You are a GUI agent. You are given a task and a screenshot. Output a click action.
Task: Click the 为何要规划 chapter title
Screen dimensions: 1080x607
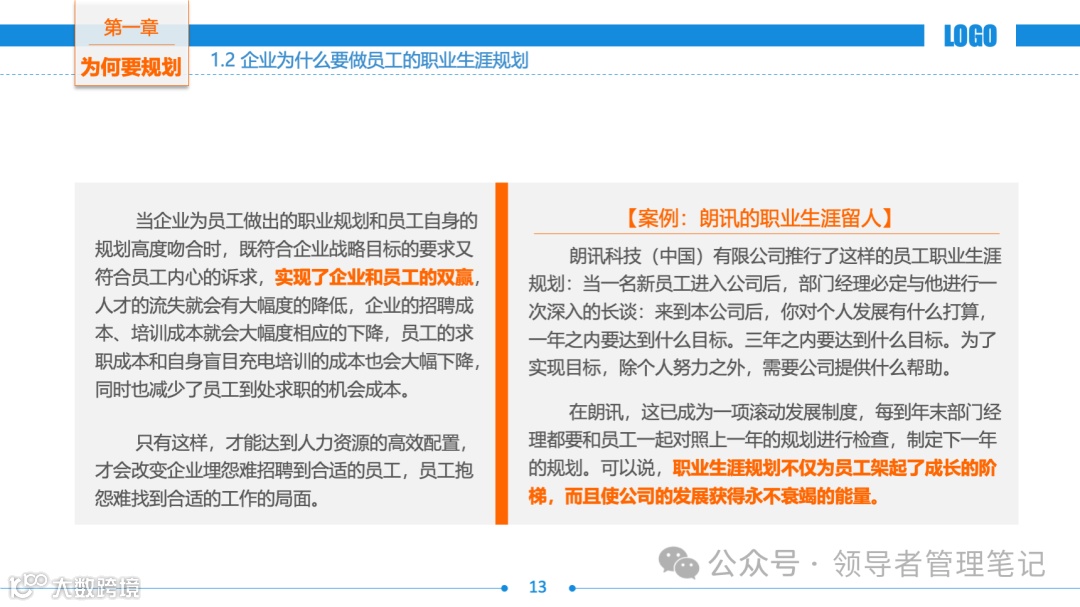coord(131,67)
